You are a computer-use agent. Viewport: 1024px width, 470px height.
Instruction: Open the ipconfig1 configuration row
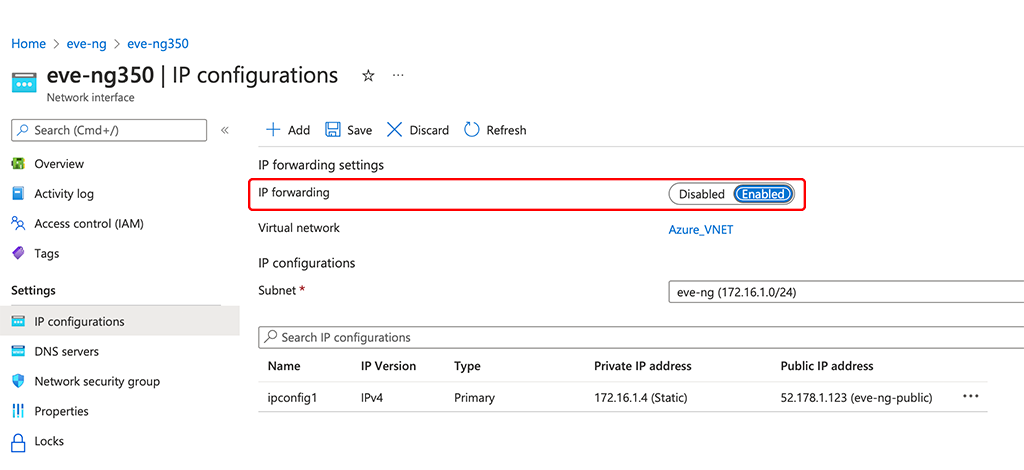623,397
